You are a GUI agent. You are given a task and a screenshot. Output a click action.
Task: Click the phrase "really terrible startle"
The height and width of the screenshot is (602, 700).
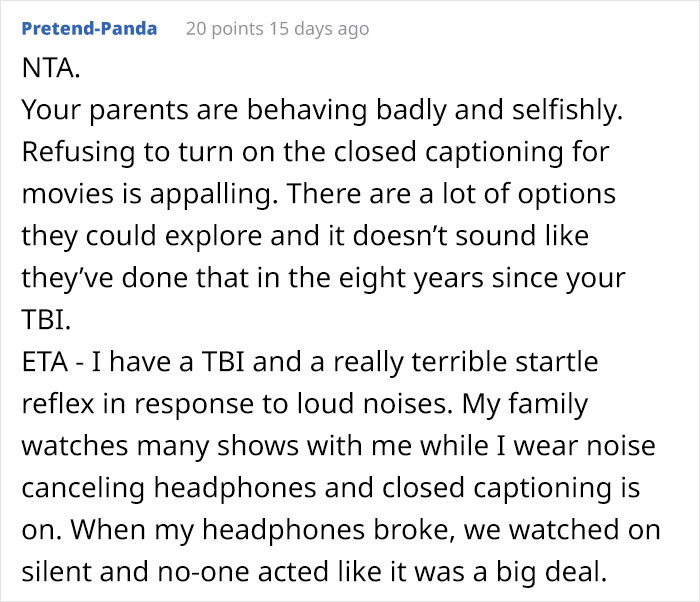[x=466, y=362]
